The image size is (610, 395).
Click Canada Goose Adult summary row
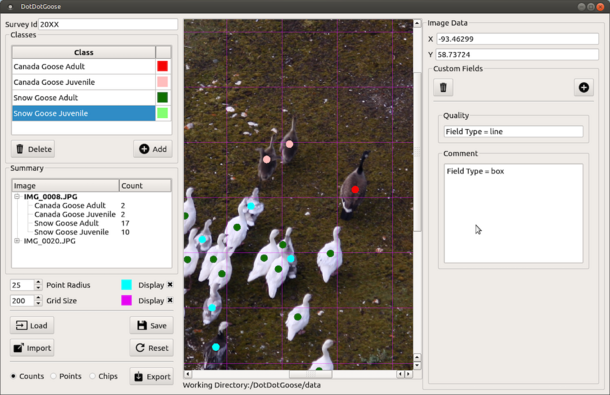[x=70, y=205]
